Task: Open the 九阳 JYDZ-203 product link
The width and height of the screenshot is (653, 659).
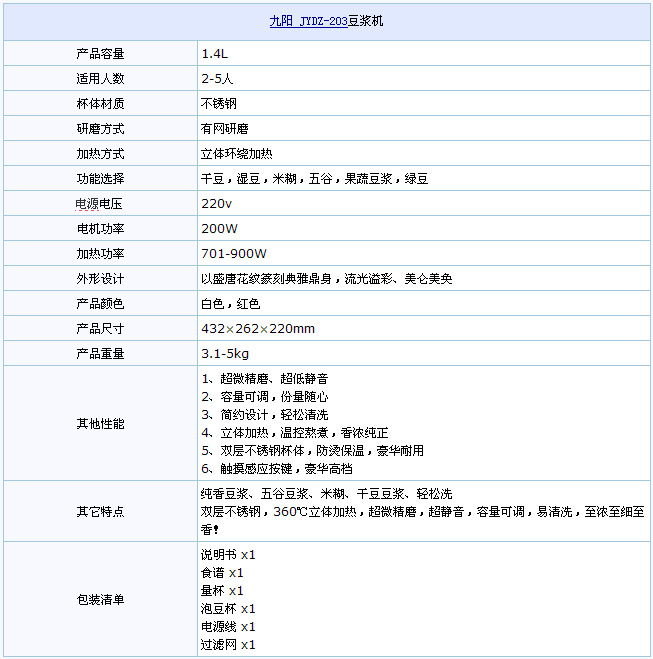Action: (x=308, y=20)
